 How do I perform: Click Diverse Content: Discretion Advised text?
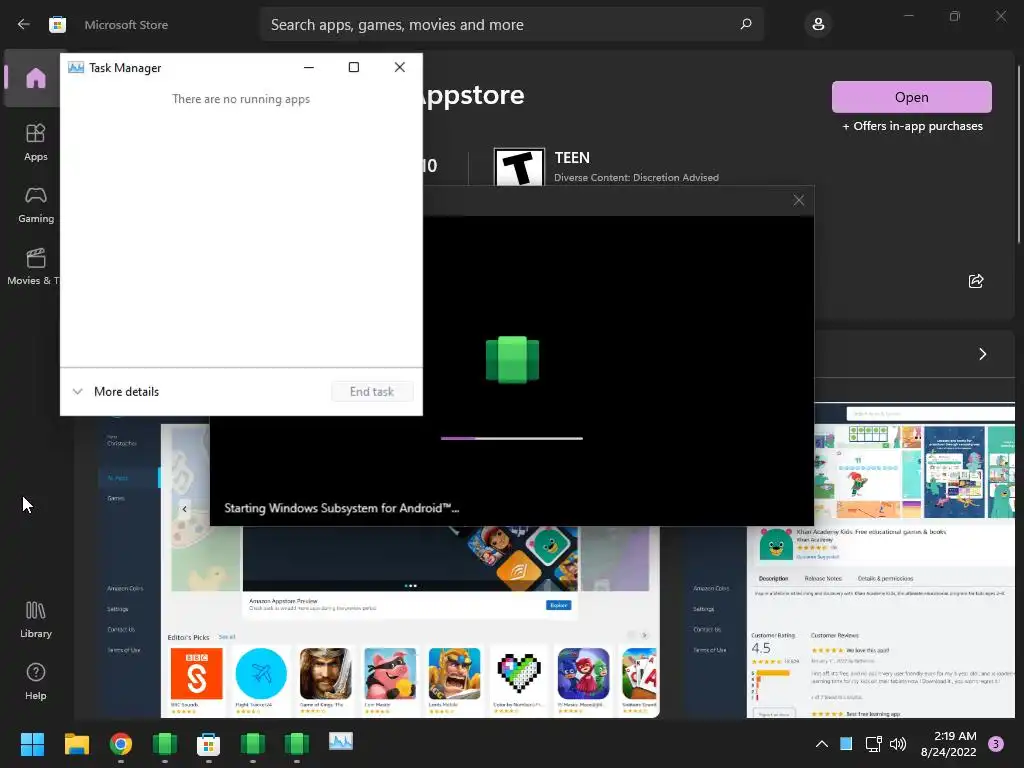point(636,178)
